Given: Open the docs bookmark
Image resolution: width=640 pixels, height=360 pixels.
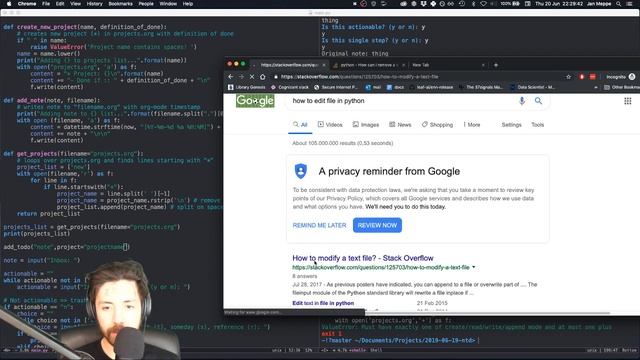Looking at the screenshot, I should pyautogui.click(x=396, y=87).
